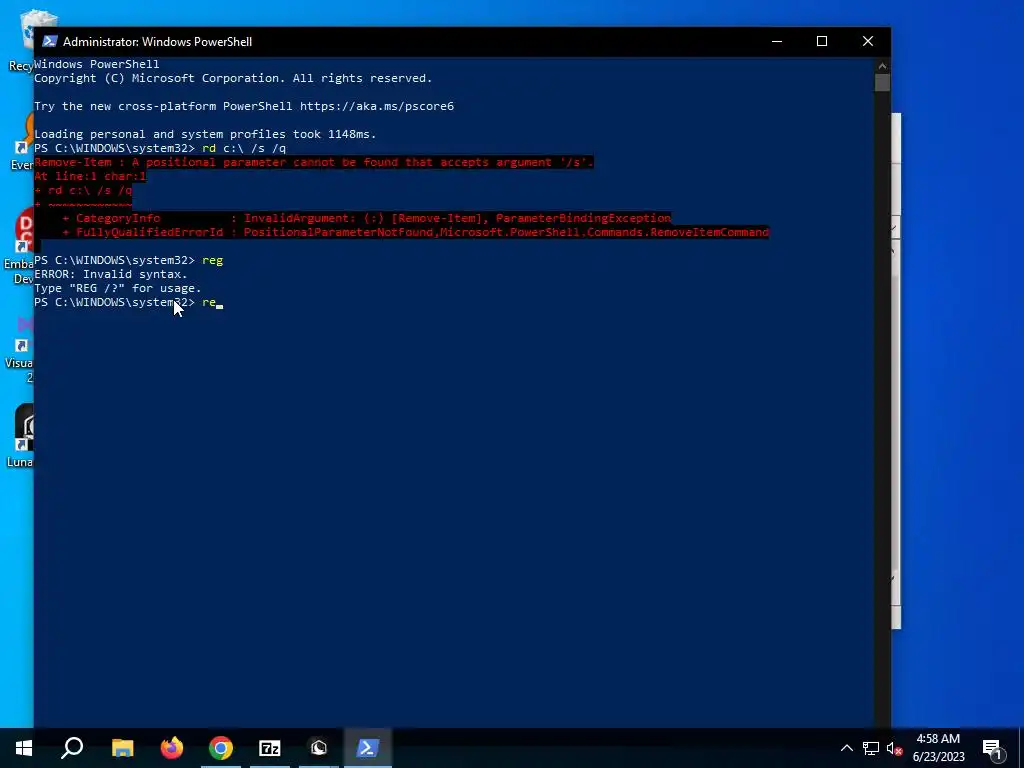Open the Windows Start menu

24,748
